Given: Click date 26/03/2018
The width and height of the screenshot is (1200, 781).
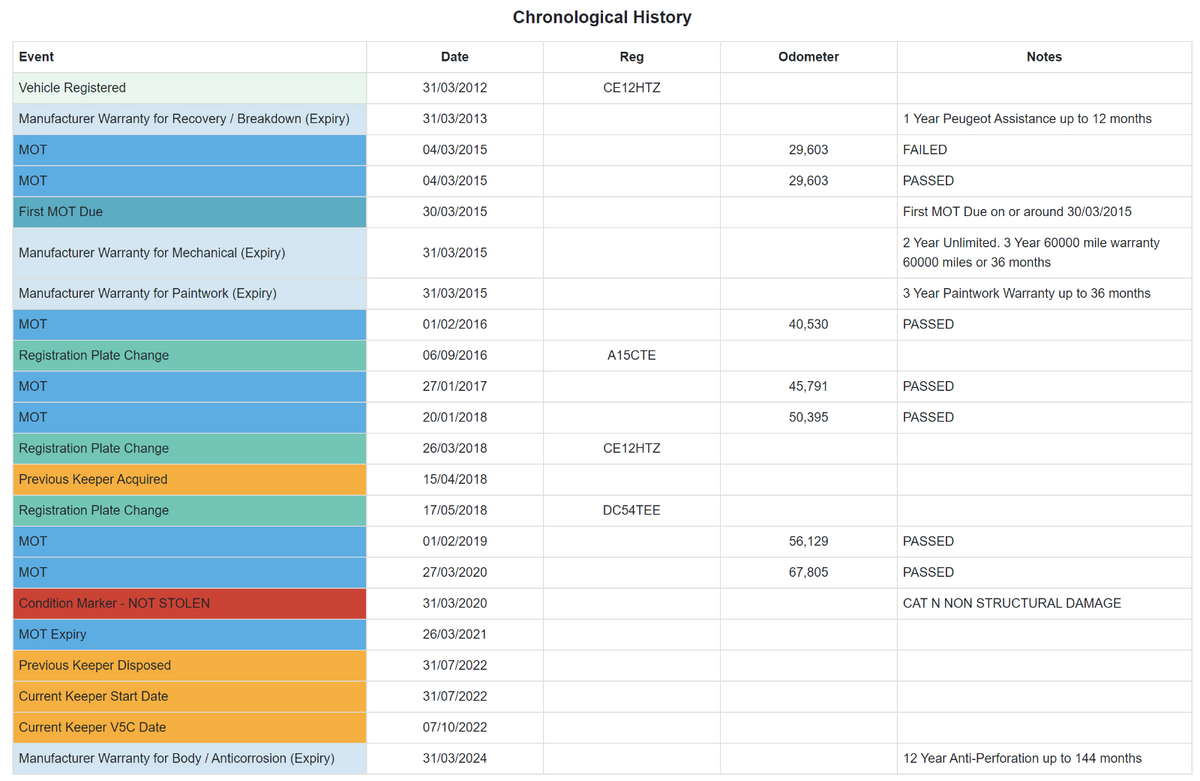Looking at the screenshot, I should (455, 449).
